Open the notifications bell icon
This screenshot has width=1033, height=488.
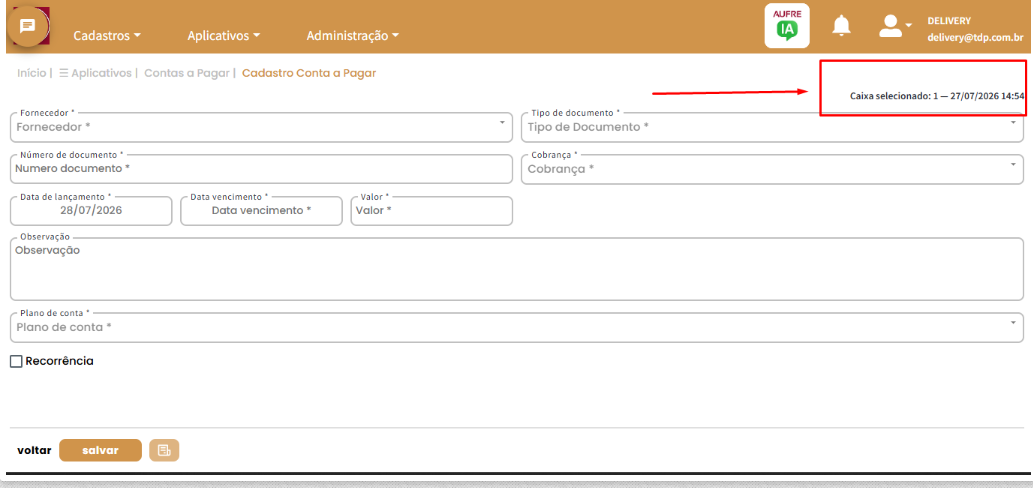click(841, 26)
